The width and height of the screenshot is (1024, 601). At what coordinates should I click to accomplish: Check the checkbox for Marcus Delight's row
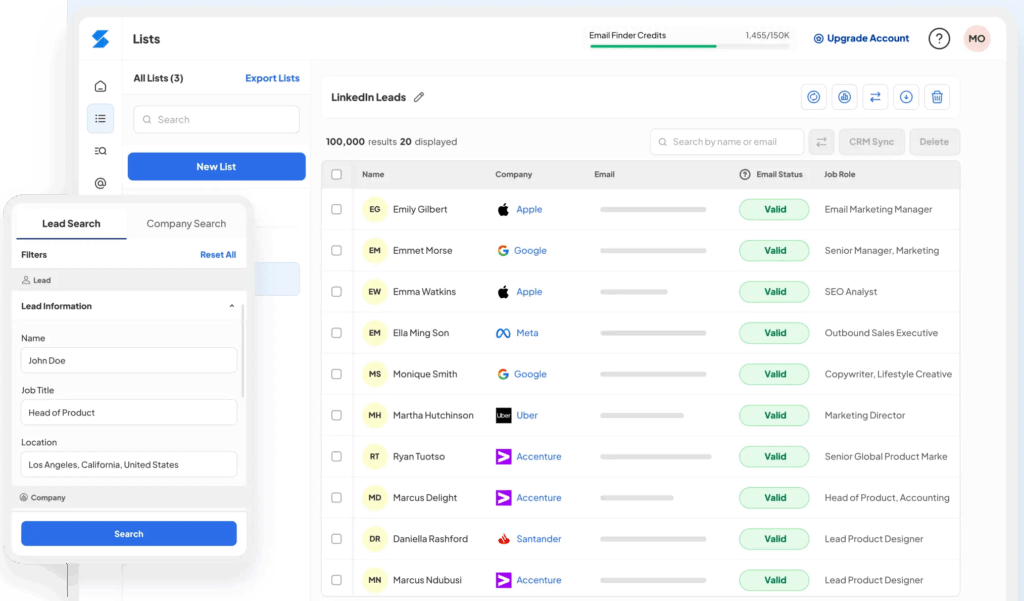[337, 497]
